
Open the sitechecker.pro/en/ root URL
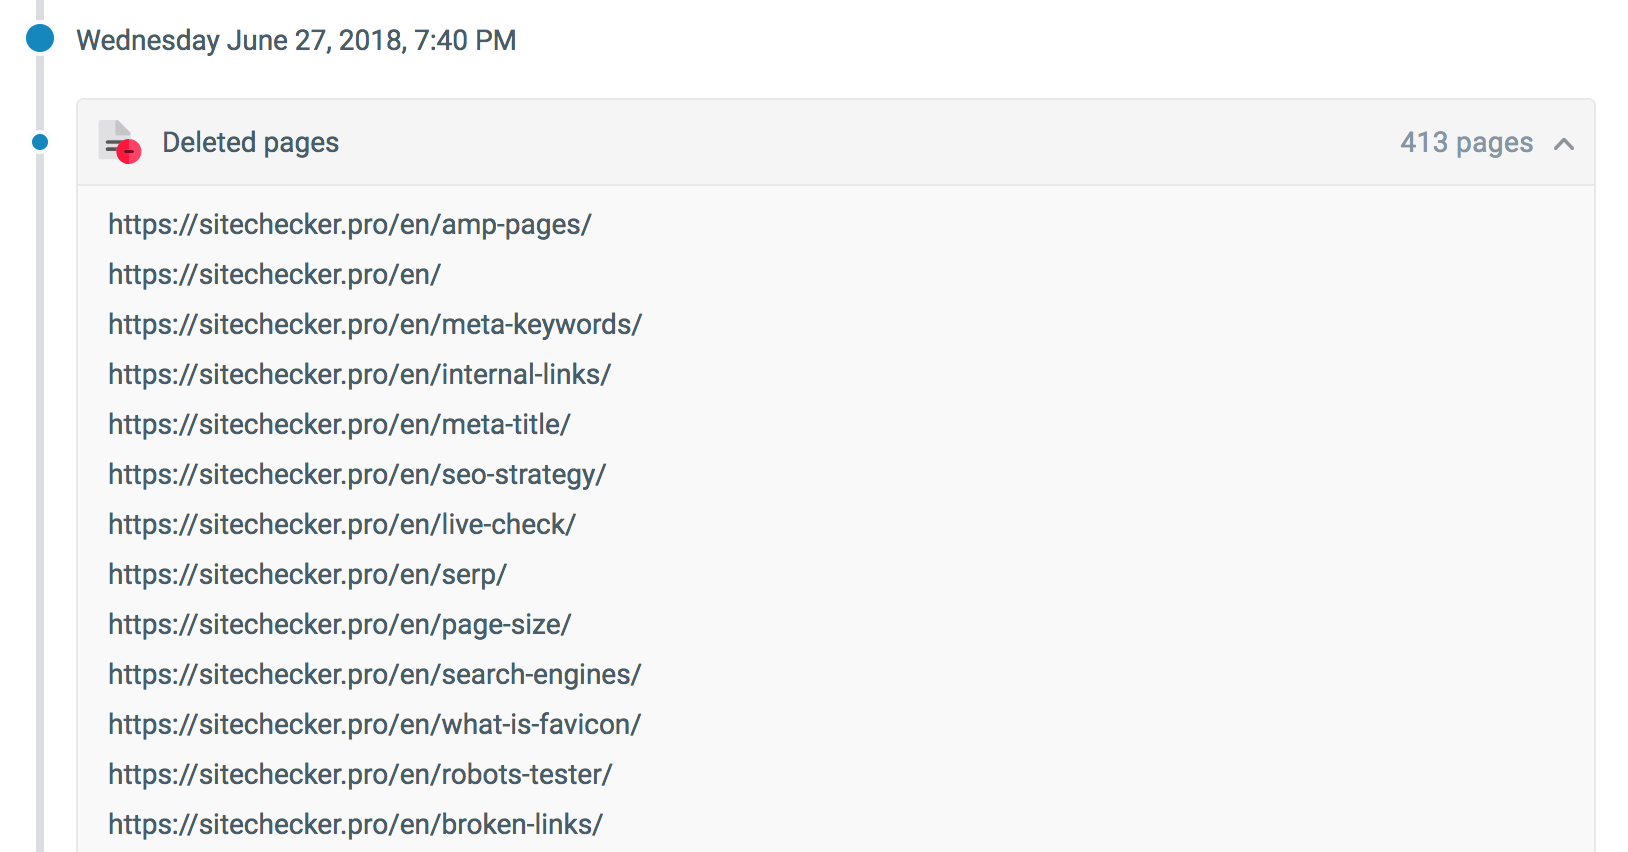[274, 275]
